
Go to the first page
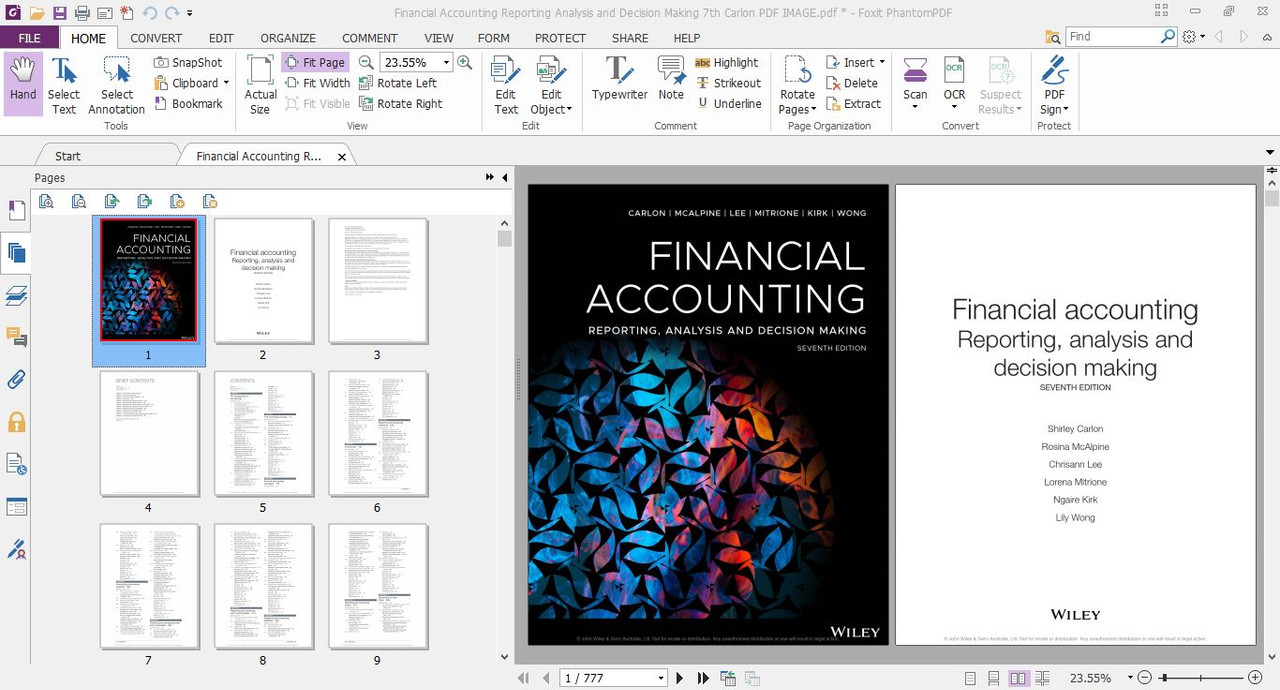pos(523,678)
